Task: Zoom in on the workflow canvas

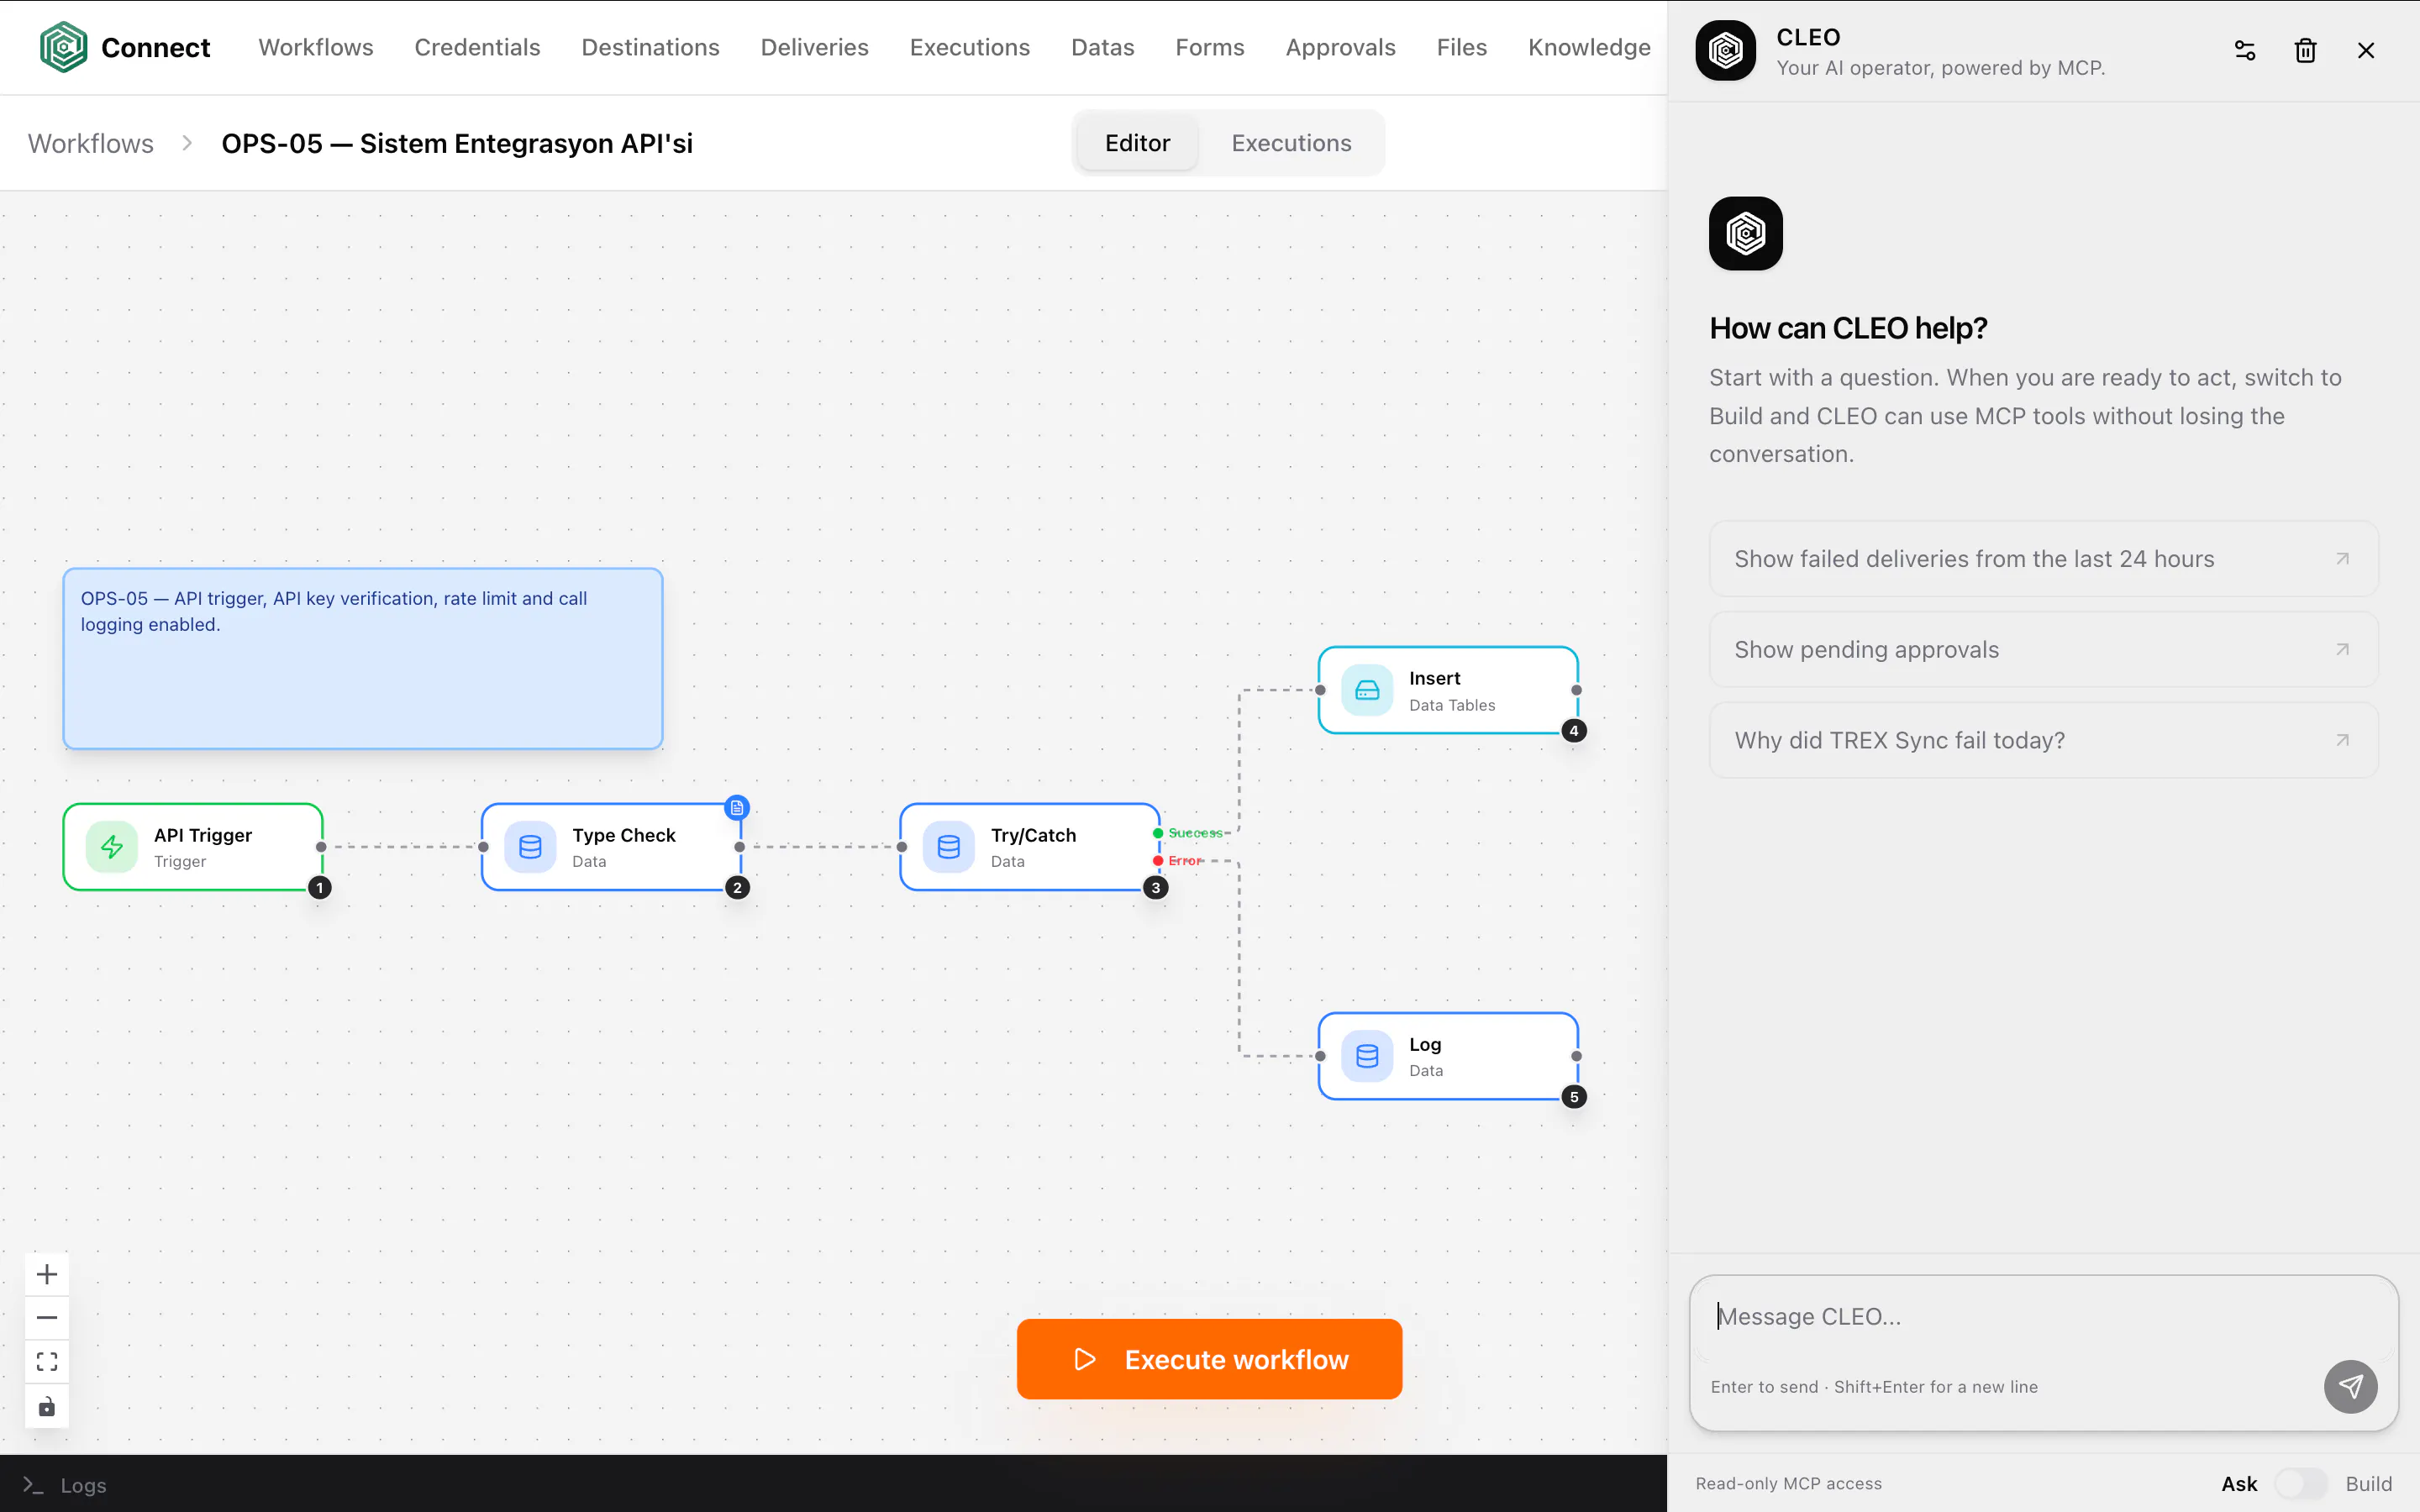Action: click(x=47, y=1274)
